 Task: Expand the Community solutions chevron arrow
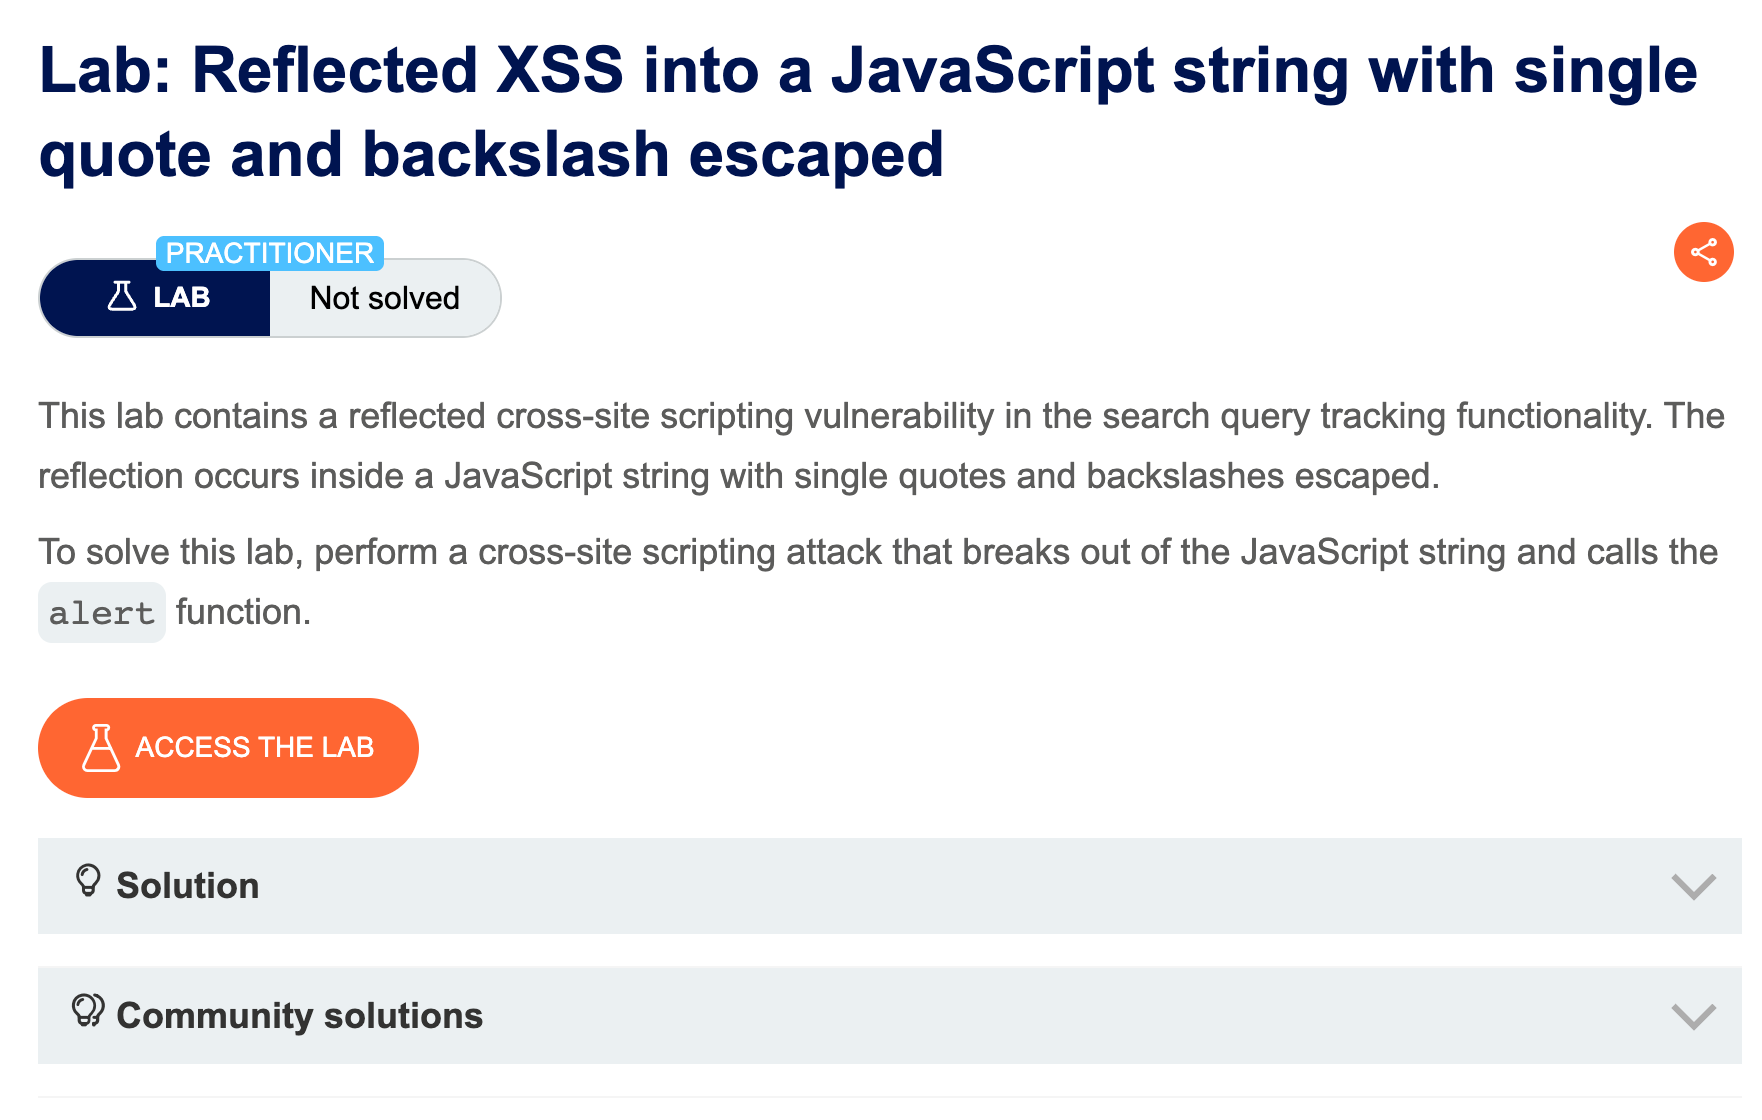1693,1017
